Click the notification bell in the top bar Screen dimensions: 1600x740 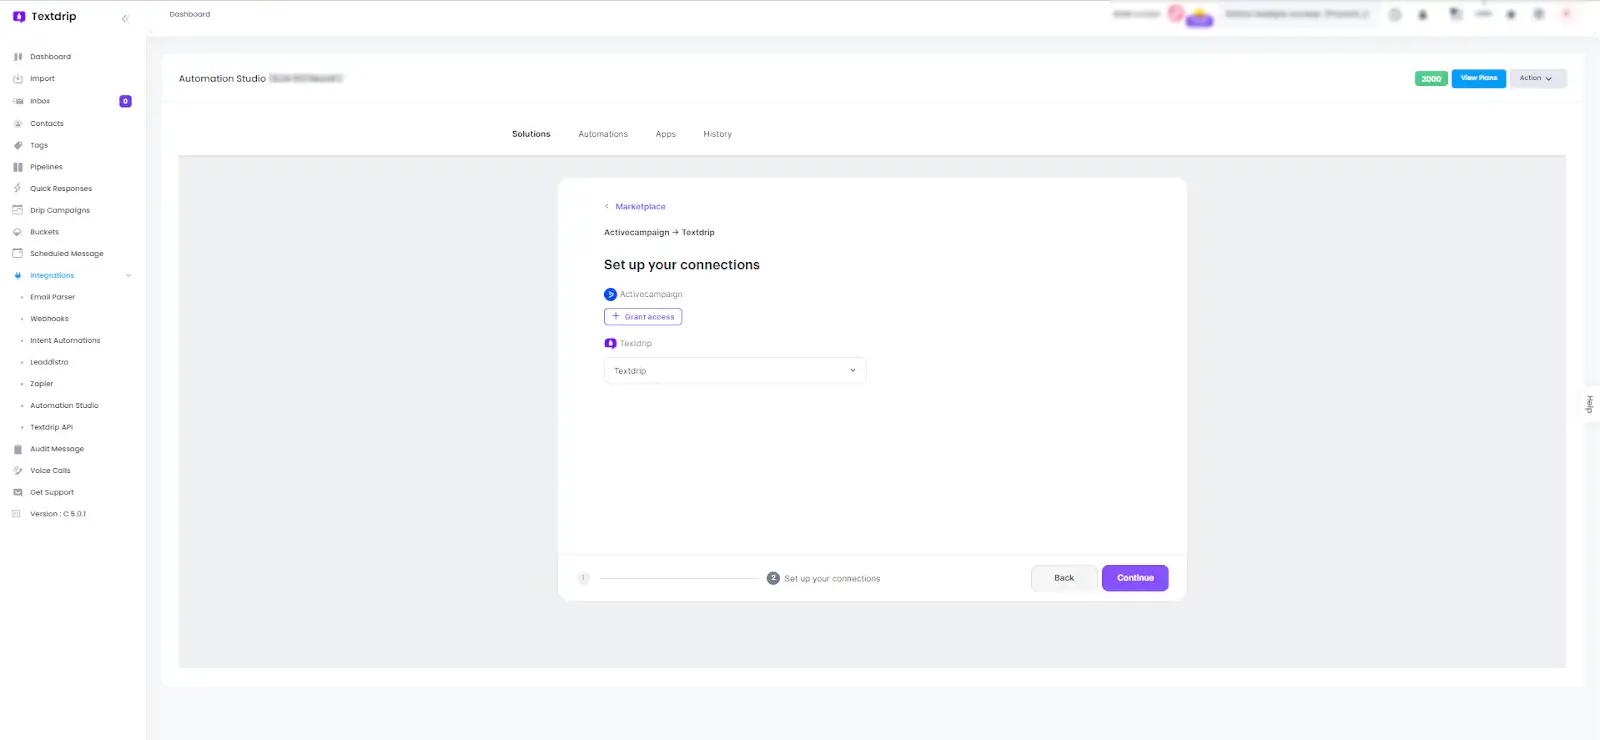[x=1423, y=15]
